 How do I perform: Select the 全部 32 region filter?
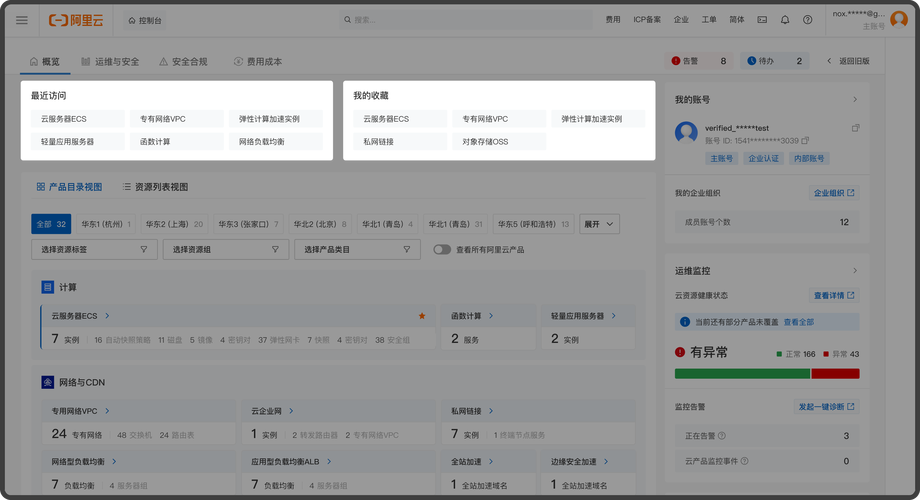coord(51,224)
